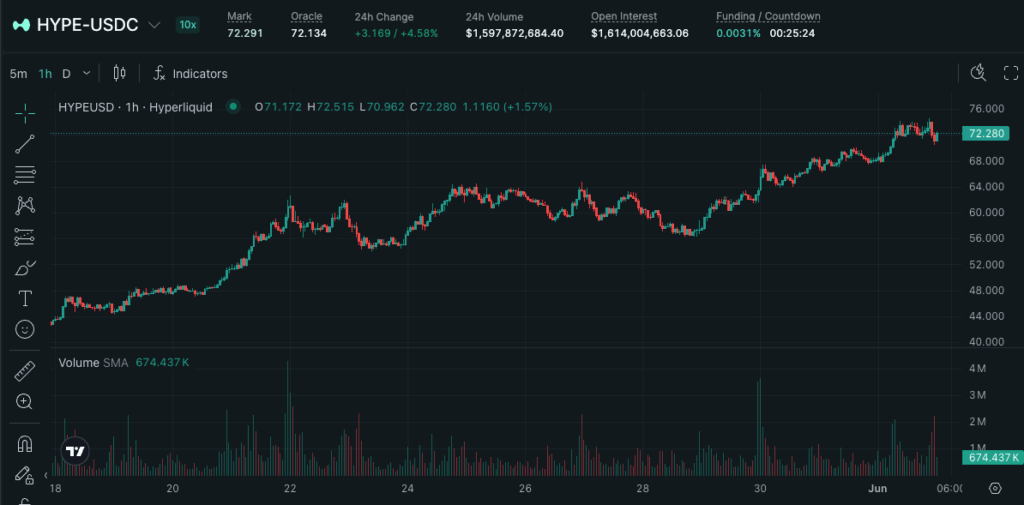Image resolution: width=1024 pixels, height=505 pixels.
Task: Click the 0.0031% funding rate value
Action: [738, 33]
